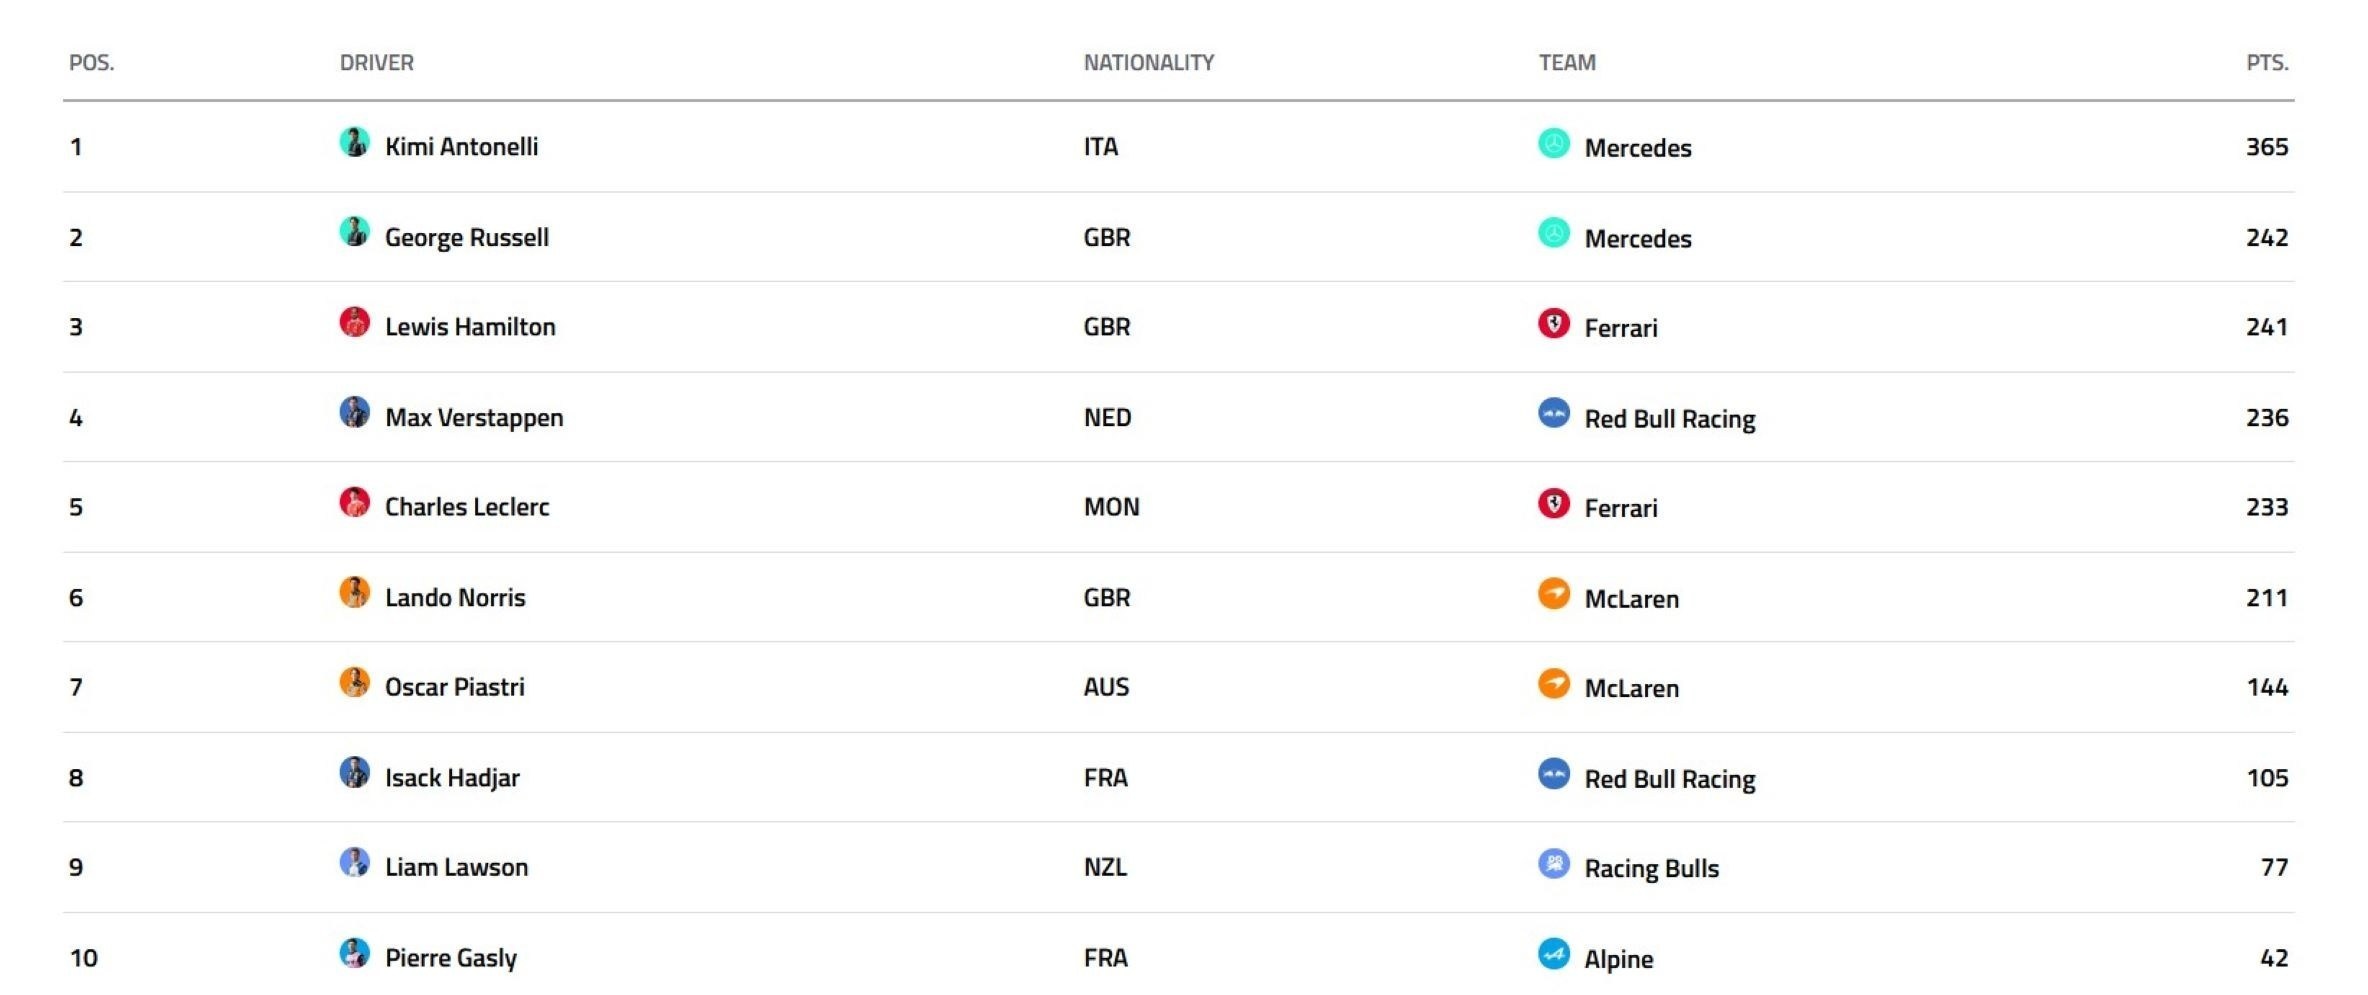The image size is (2368, 995).
Task: Click the Alpine team logo
Action: [1553, 954]
